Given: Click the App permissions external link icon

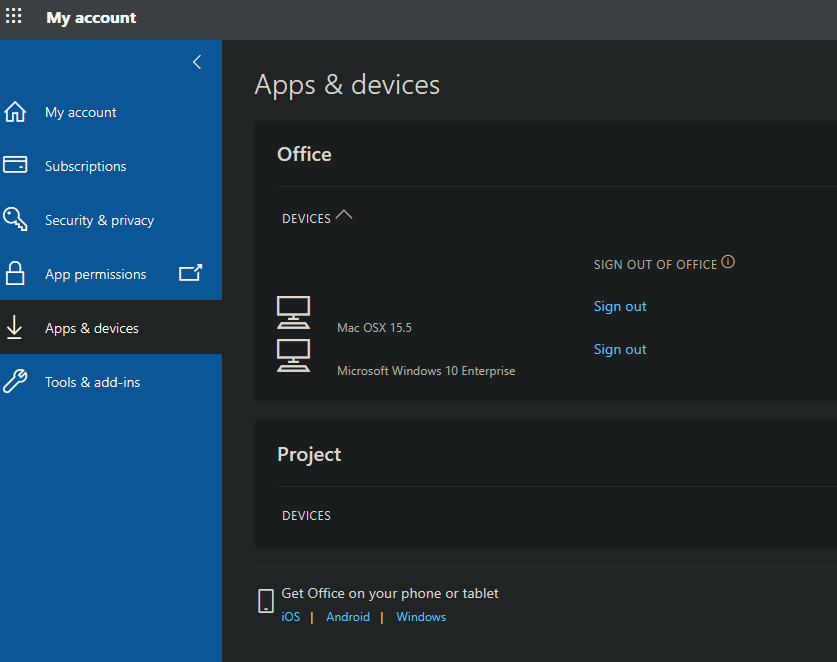Looking at the screenshot, I should click(190, 272).
